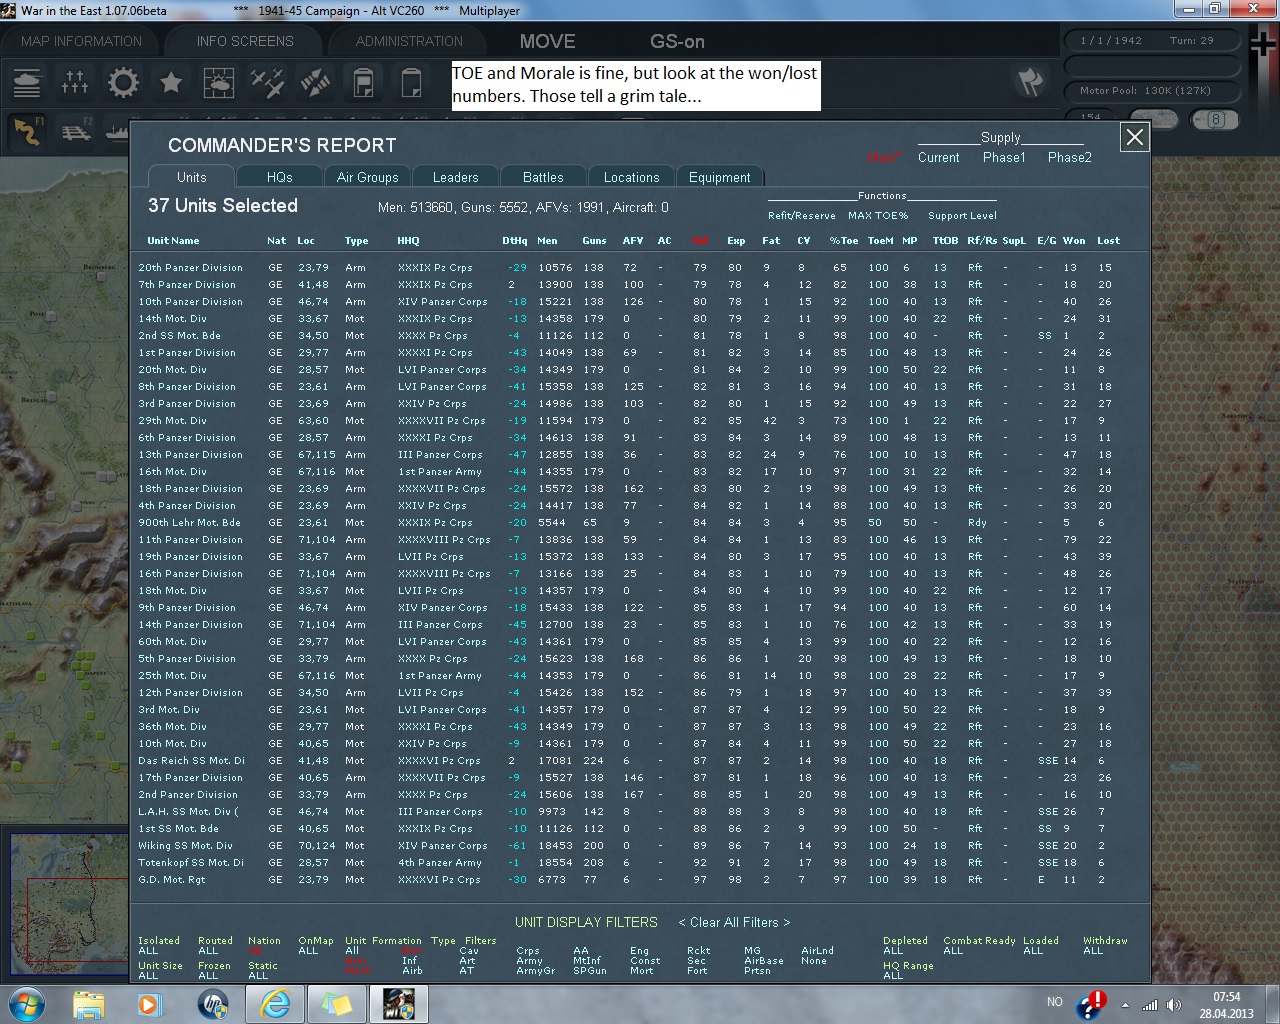This screenshot has width=1280, height=1024.
Task: Open the weather map icon
Action: 219,82
